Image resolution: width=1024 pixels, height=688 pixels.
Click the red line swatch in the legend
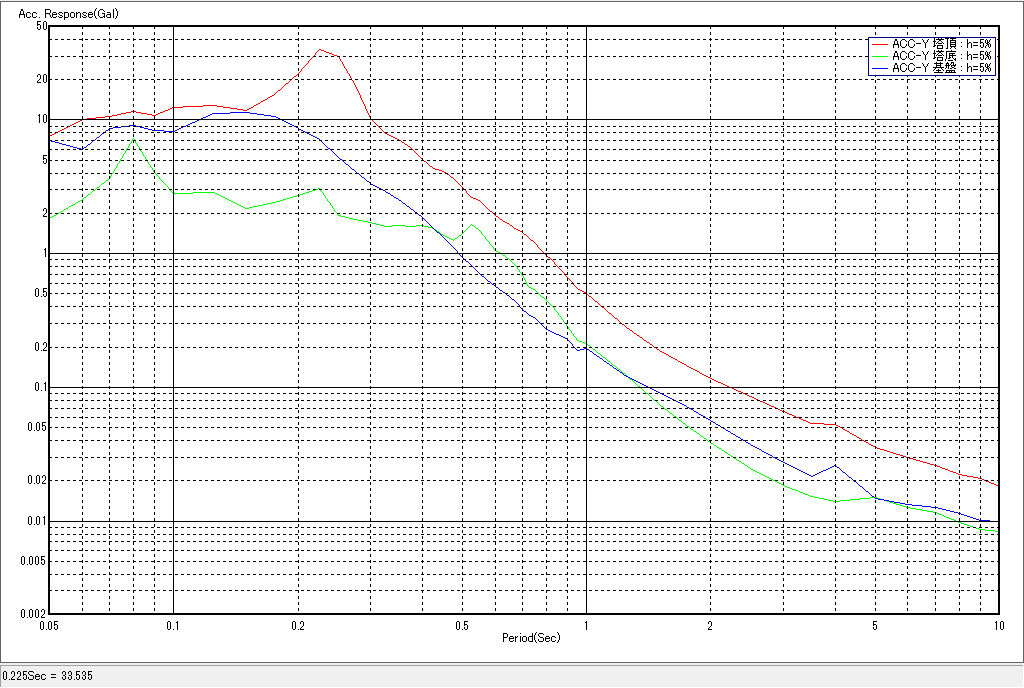point(880,44)
